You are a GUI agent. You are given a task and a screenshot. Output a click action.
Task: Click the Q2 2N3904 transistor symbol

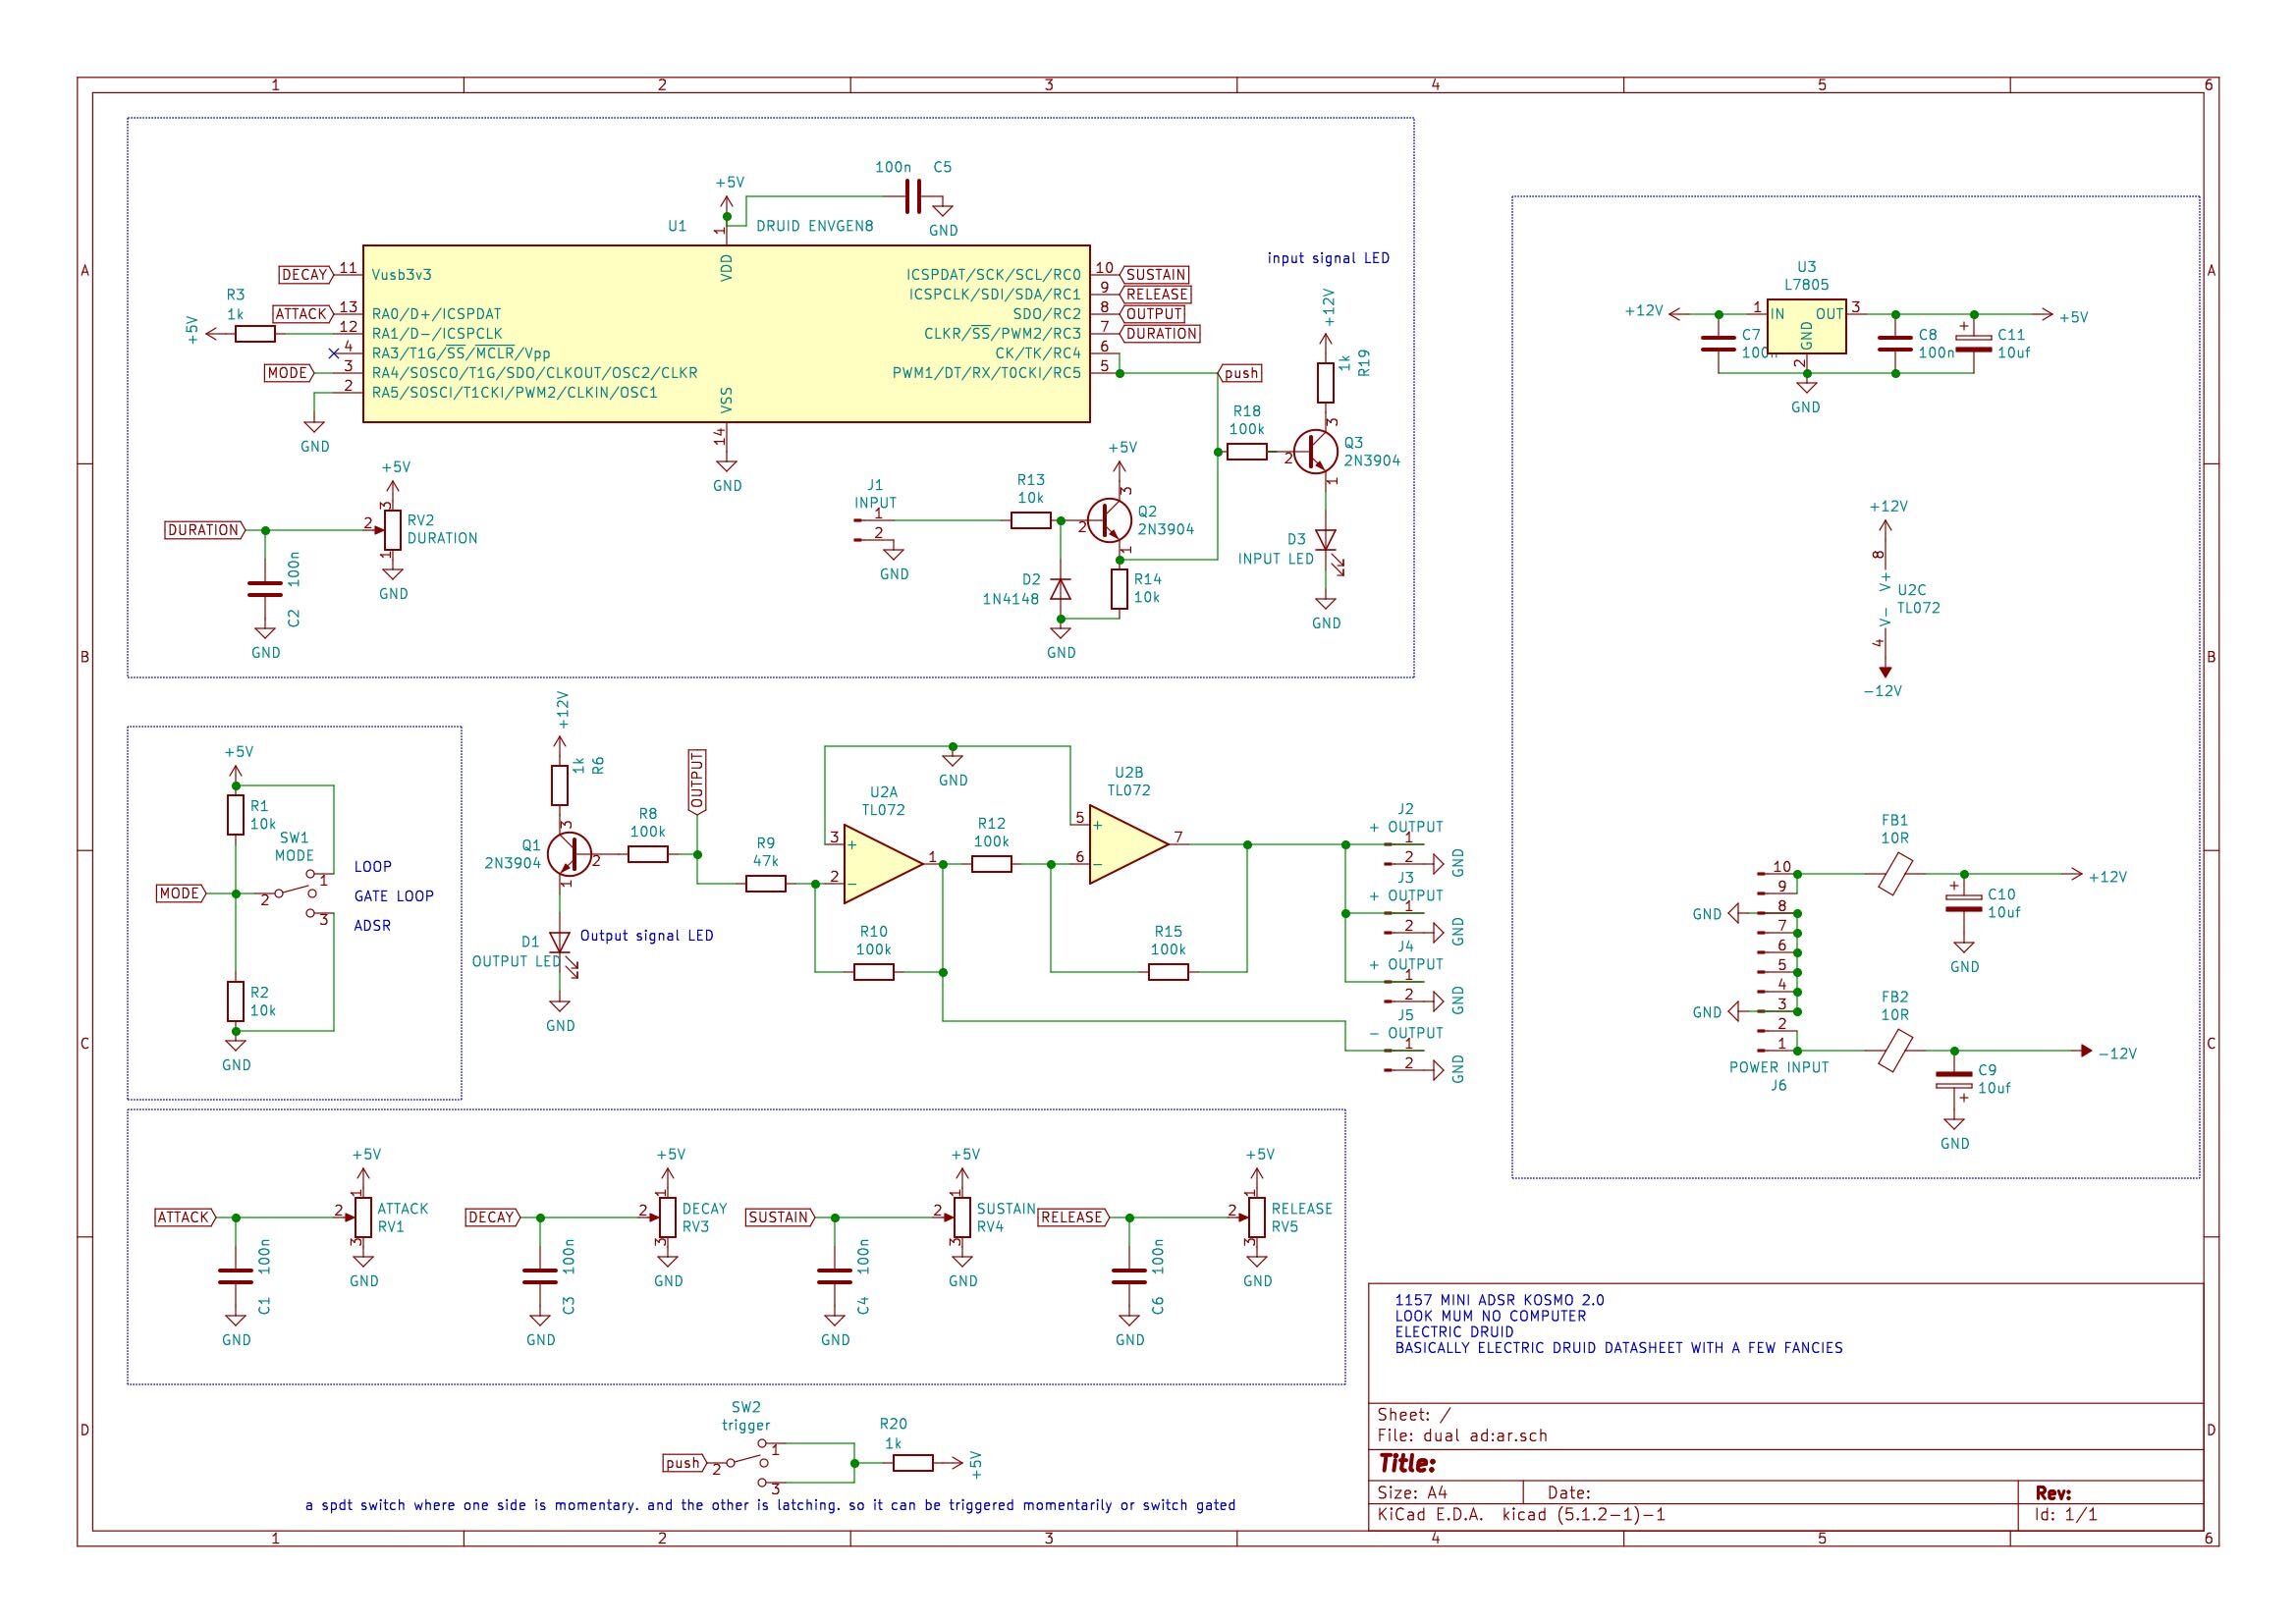tap(1109, 520)
